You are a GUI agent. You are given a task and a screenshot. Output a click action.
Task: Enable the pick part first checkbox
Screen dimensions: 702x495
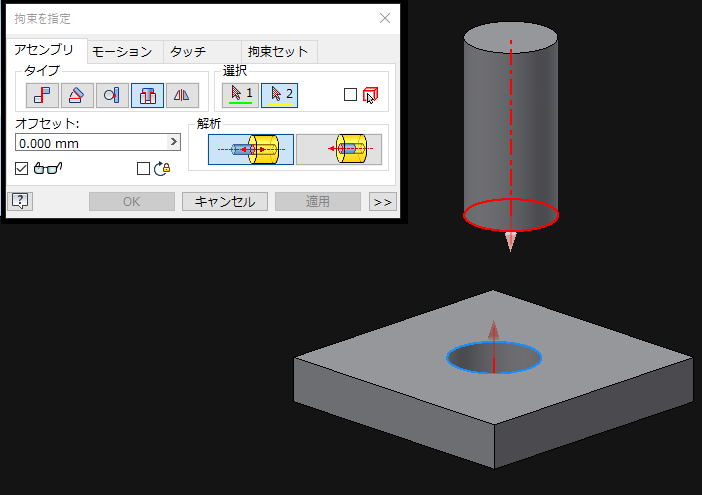(350, 95)
